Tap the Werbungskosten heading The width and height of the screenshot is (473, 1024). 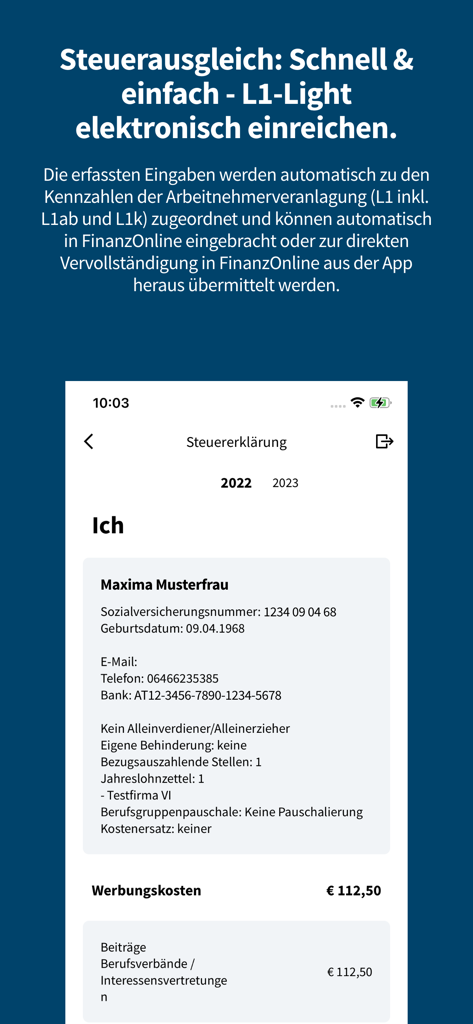click(146, 891)
